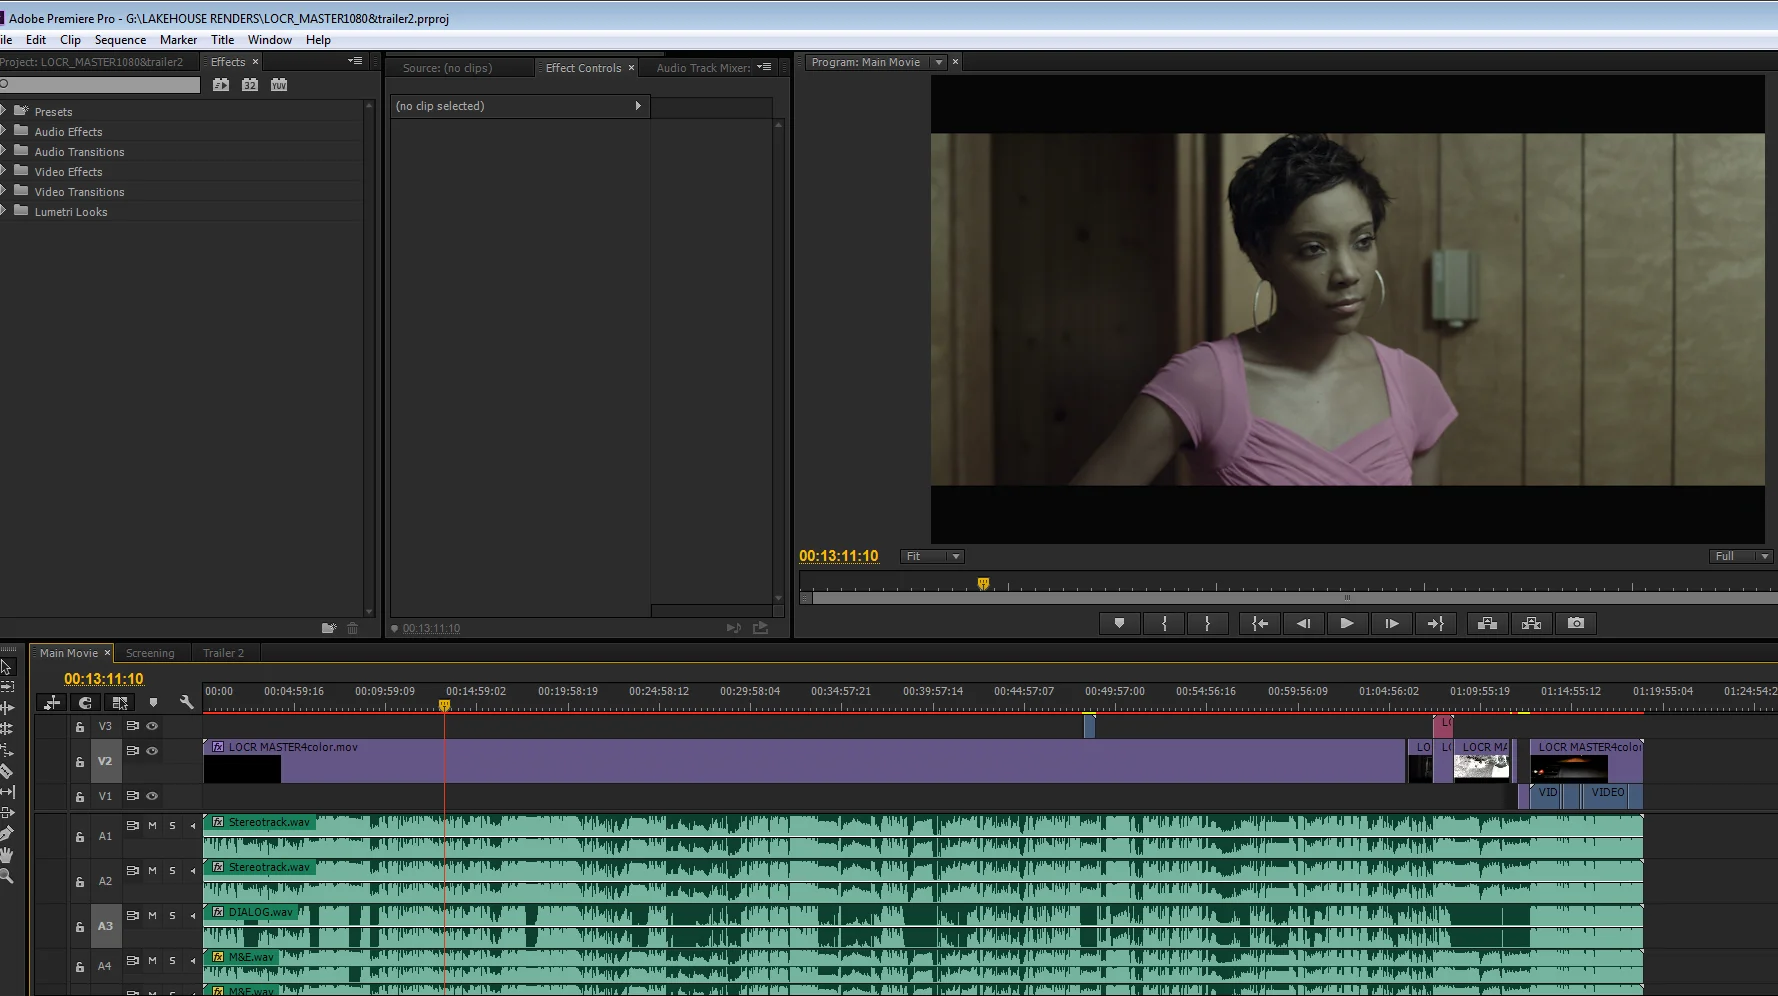Solo audio track A3
Screen dimensions: 1778x996
pyautogui.click(x=172, y=915)
